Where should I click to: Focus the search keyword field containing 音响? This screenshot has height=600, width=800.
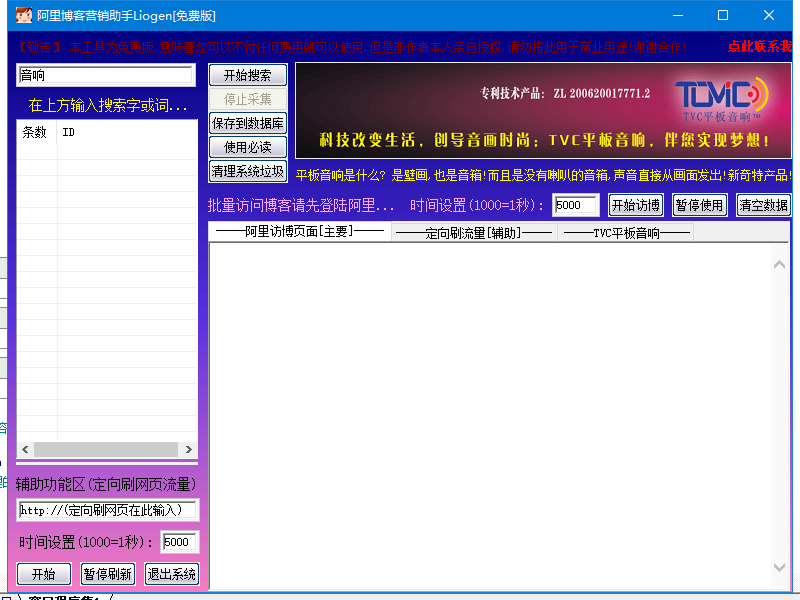click(106, 76)
